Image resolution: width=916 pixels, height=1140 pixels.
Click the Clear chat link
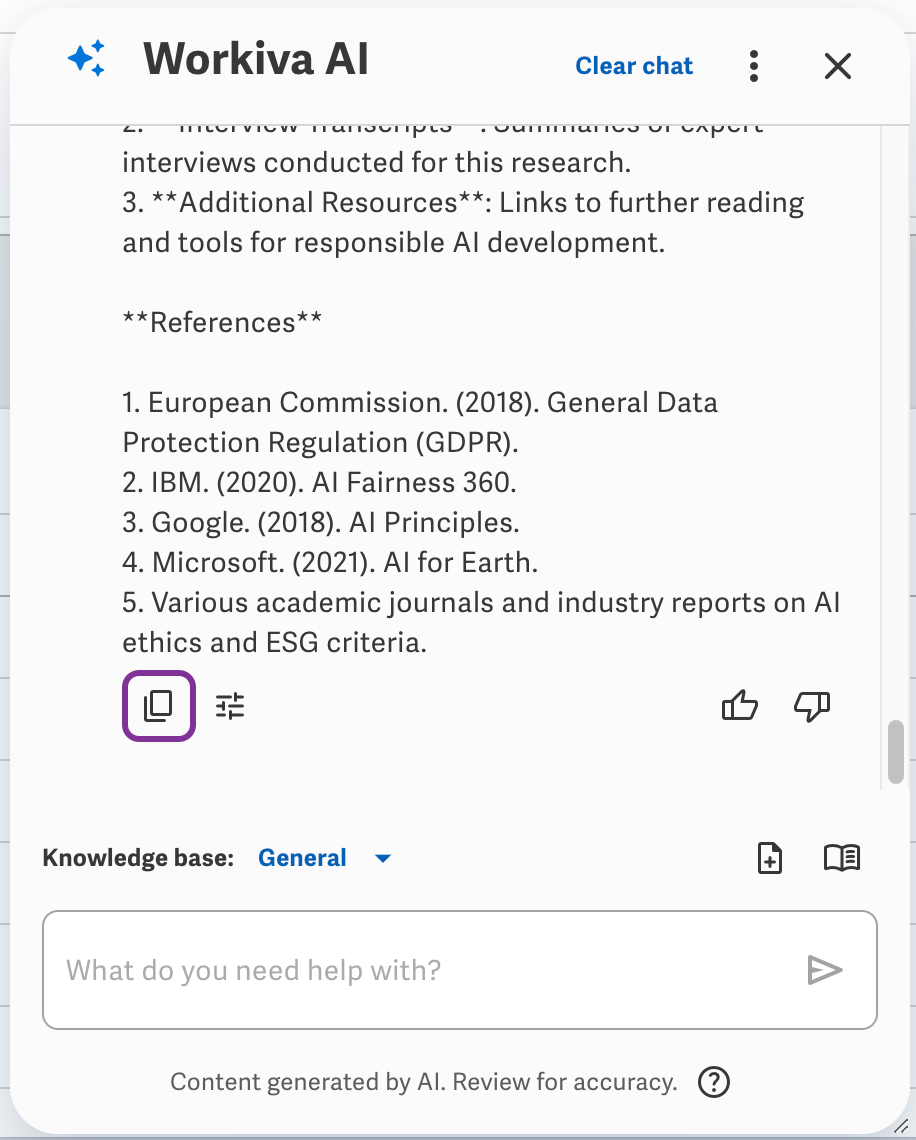pyautogui.click(x=633, y=65)
